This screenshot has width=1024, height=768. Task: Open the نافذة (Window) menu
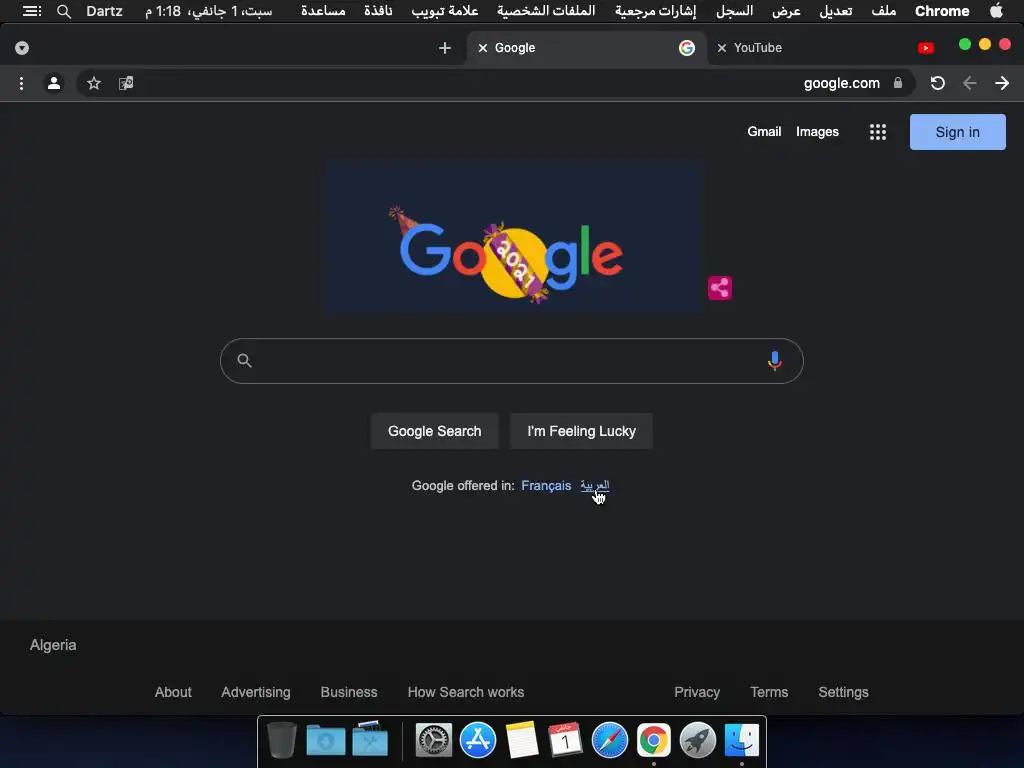(x=378, y=11)
